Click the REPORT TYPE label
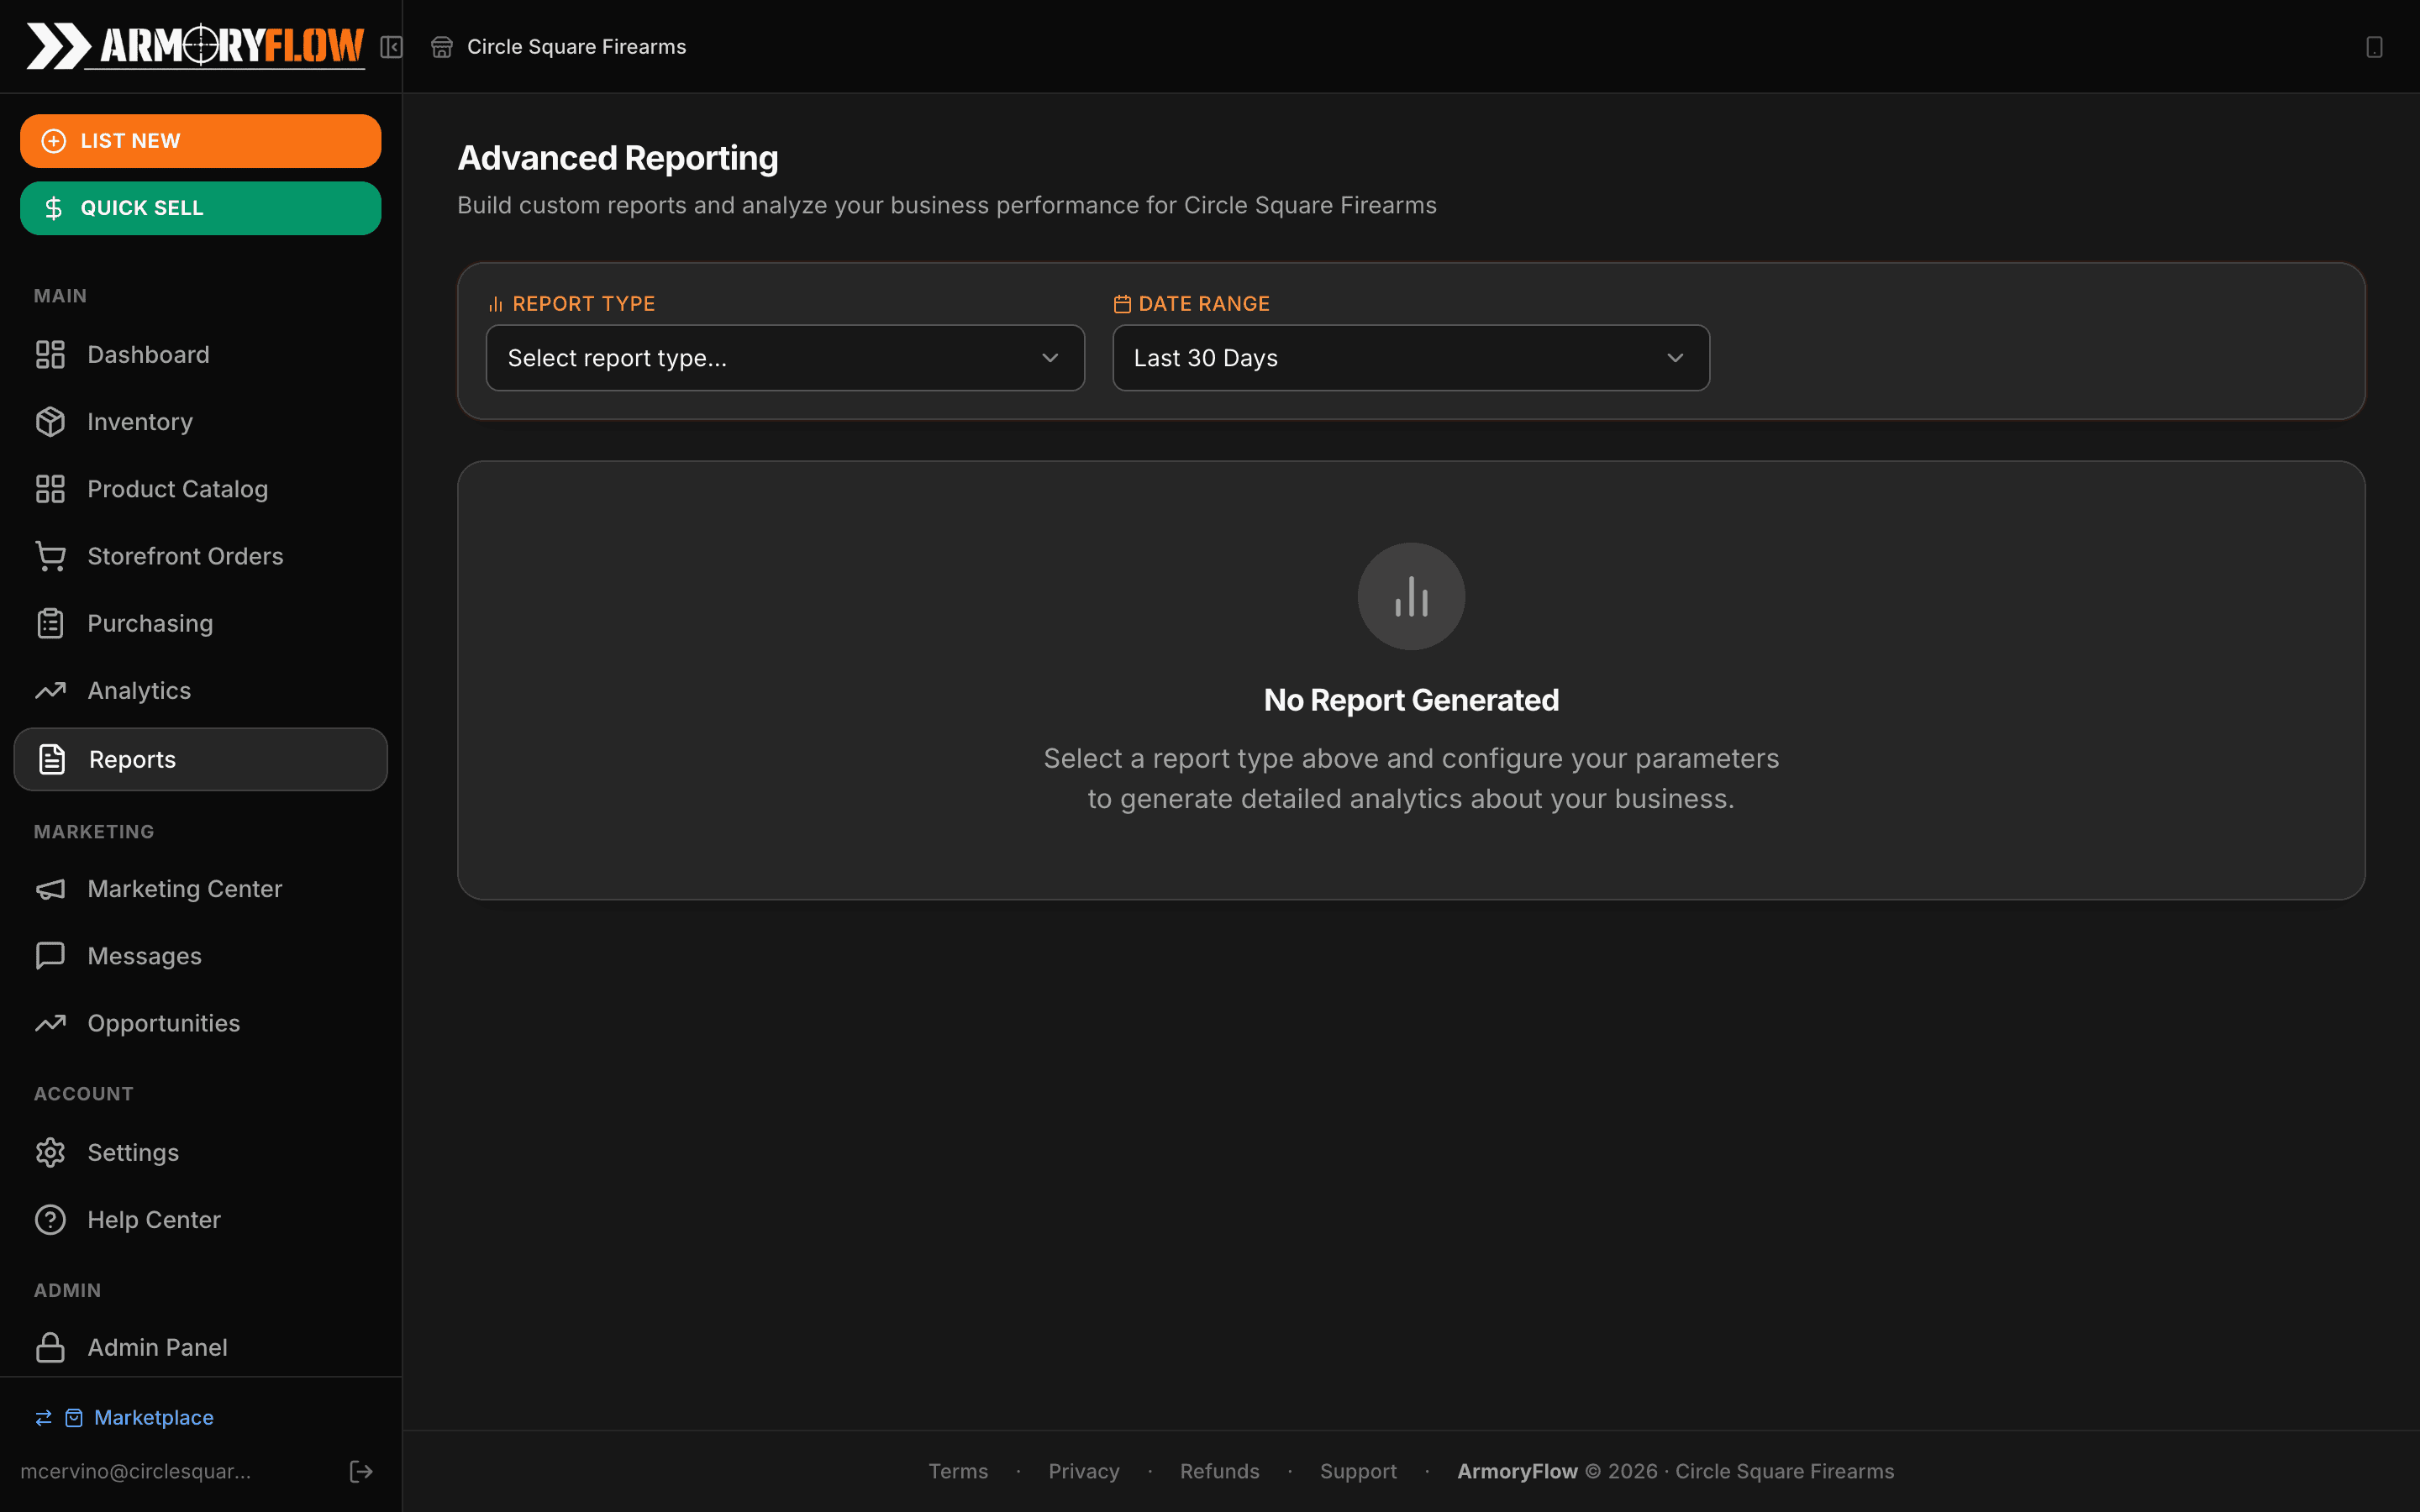2420x1512 pixels. [x=583, y=304]
